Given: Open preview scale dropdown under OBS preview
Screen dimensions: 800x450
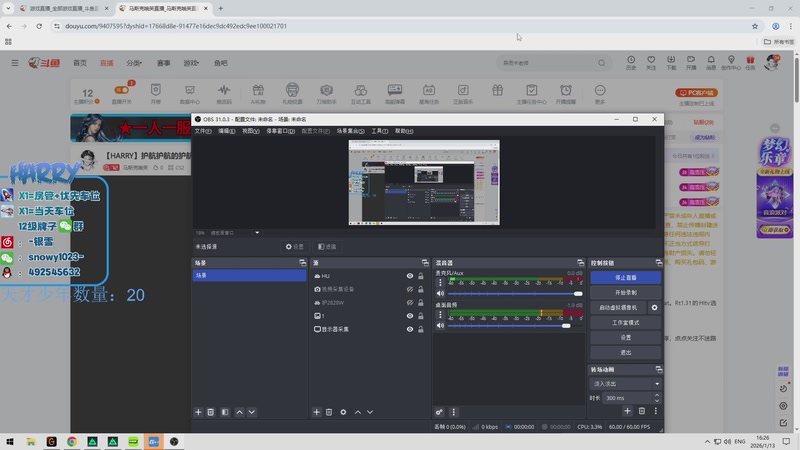Looking at the screenshot, I should pos(257,233).
